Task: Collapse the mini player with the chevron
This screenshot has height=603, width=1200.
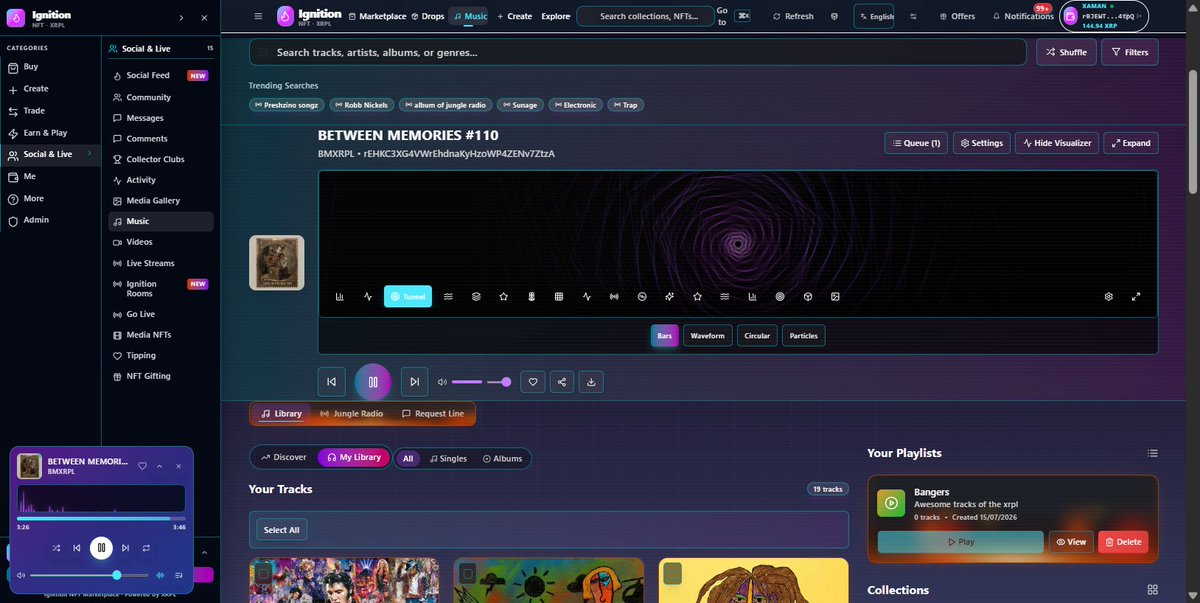Action: (160, 466)
